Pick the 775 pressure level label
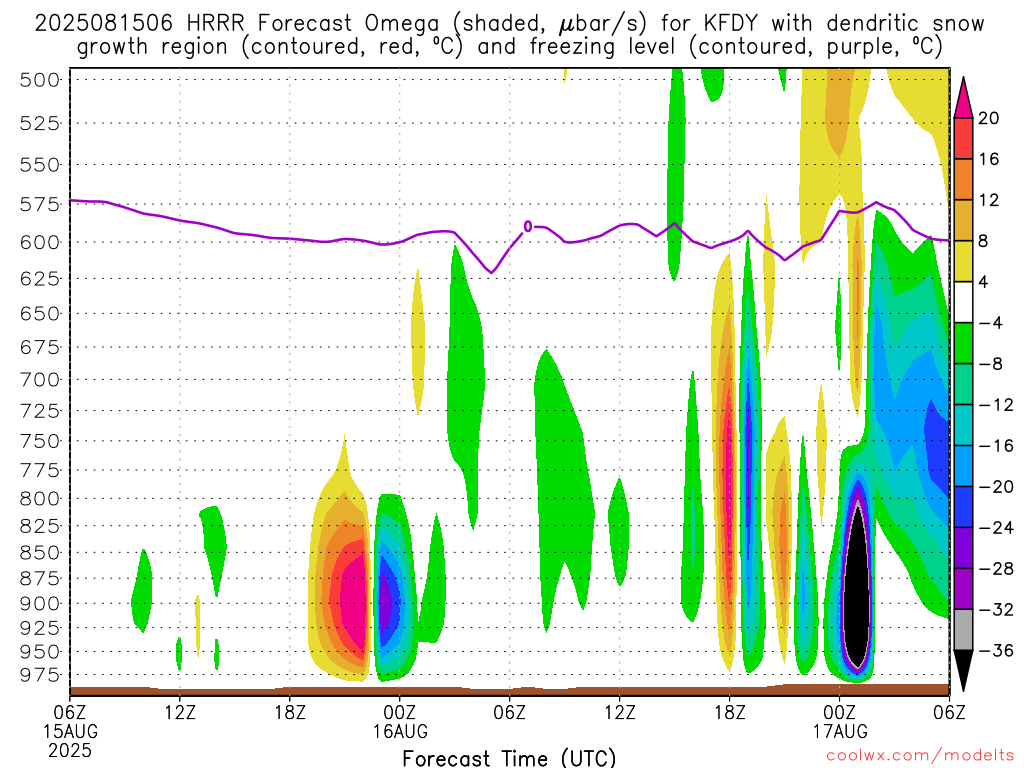Viewport: 1024px width, 768px height. [x=40, y=470]
